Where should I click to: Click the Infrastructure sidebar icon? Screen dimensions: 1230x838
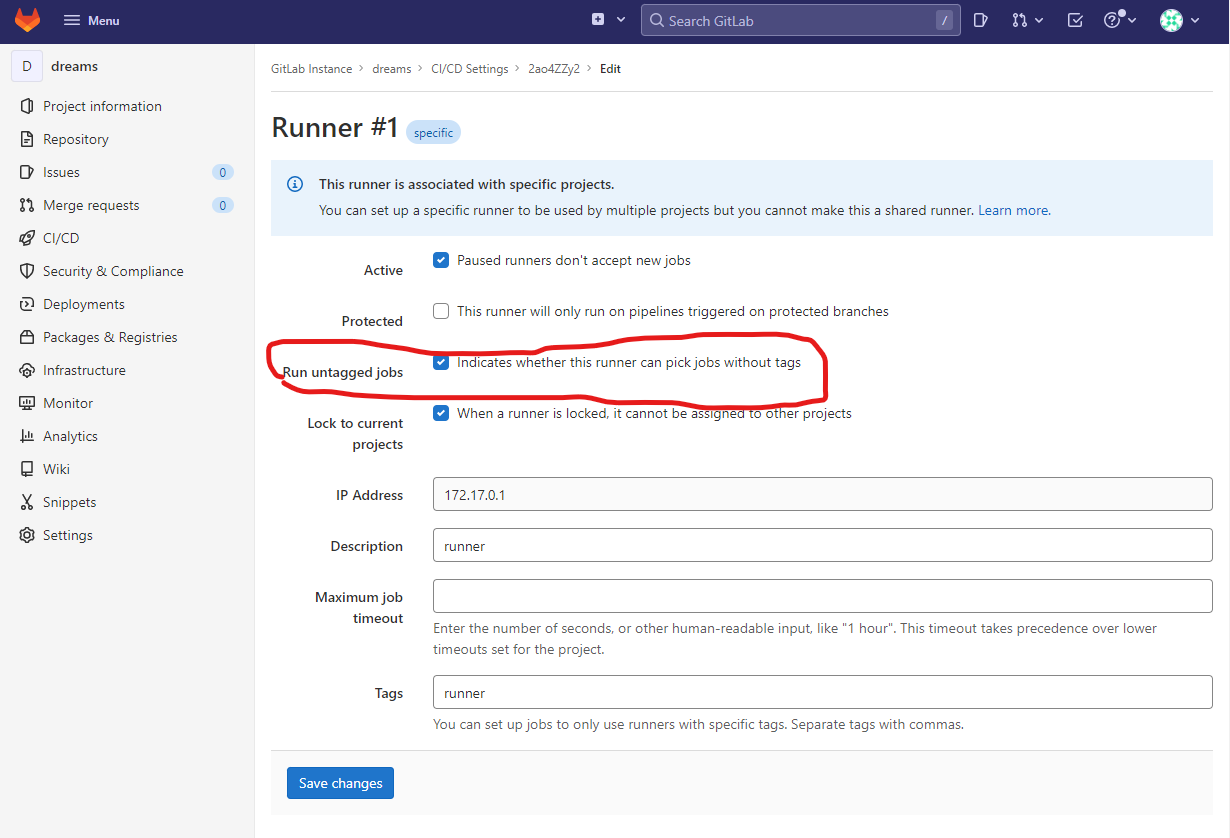click(26, 370)
